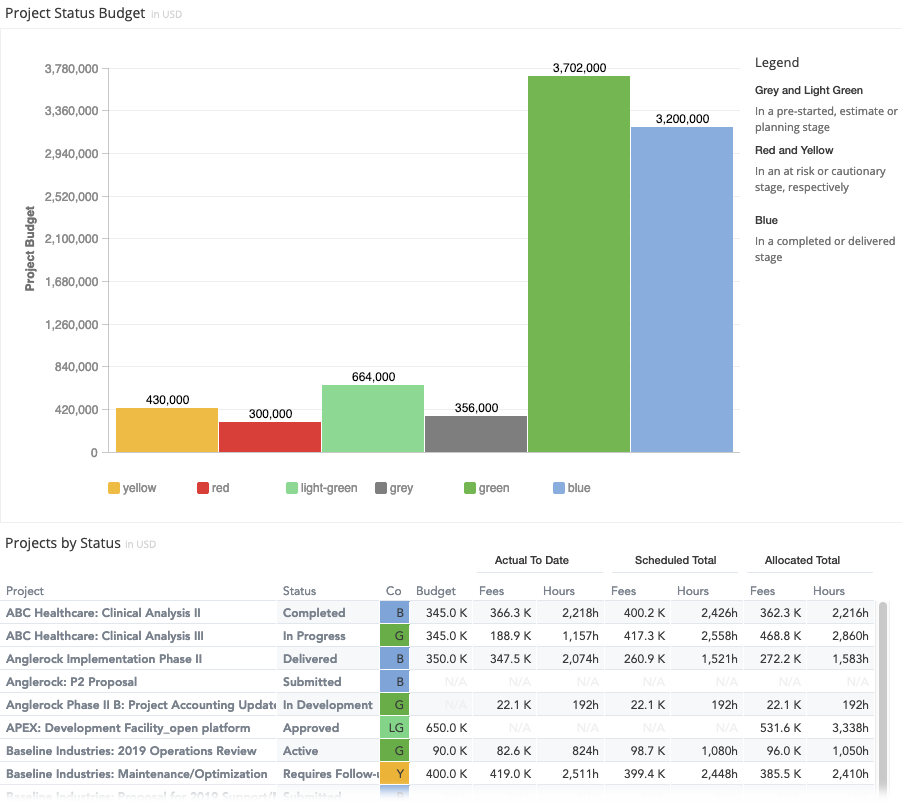Click the Allocated Total column group header

tap(802, 560)
